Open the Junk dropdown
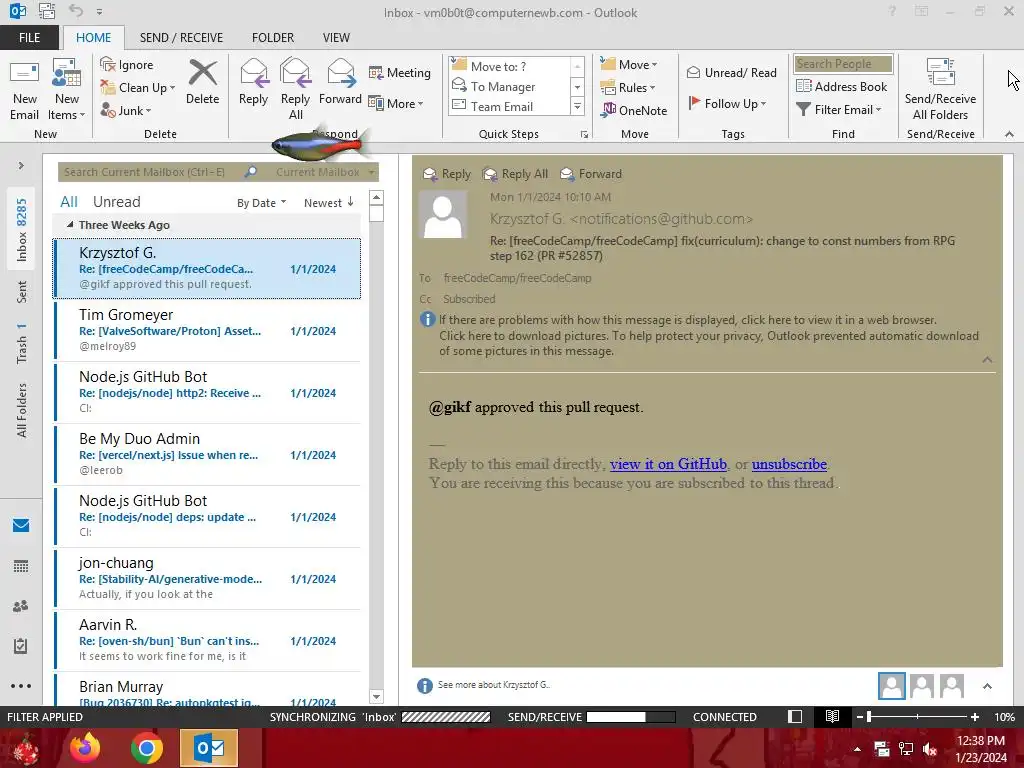 click(x=125, y=110)
